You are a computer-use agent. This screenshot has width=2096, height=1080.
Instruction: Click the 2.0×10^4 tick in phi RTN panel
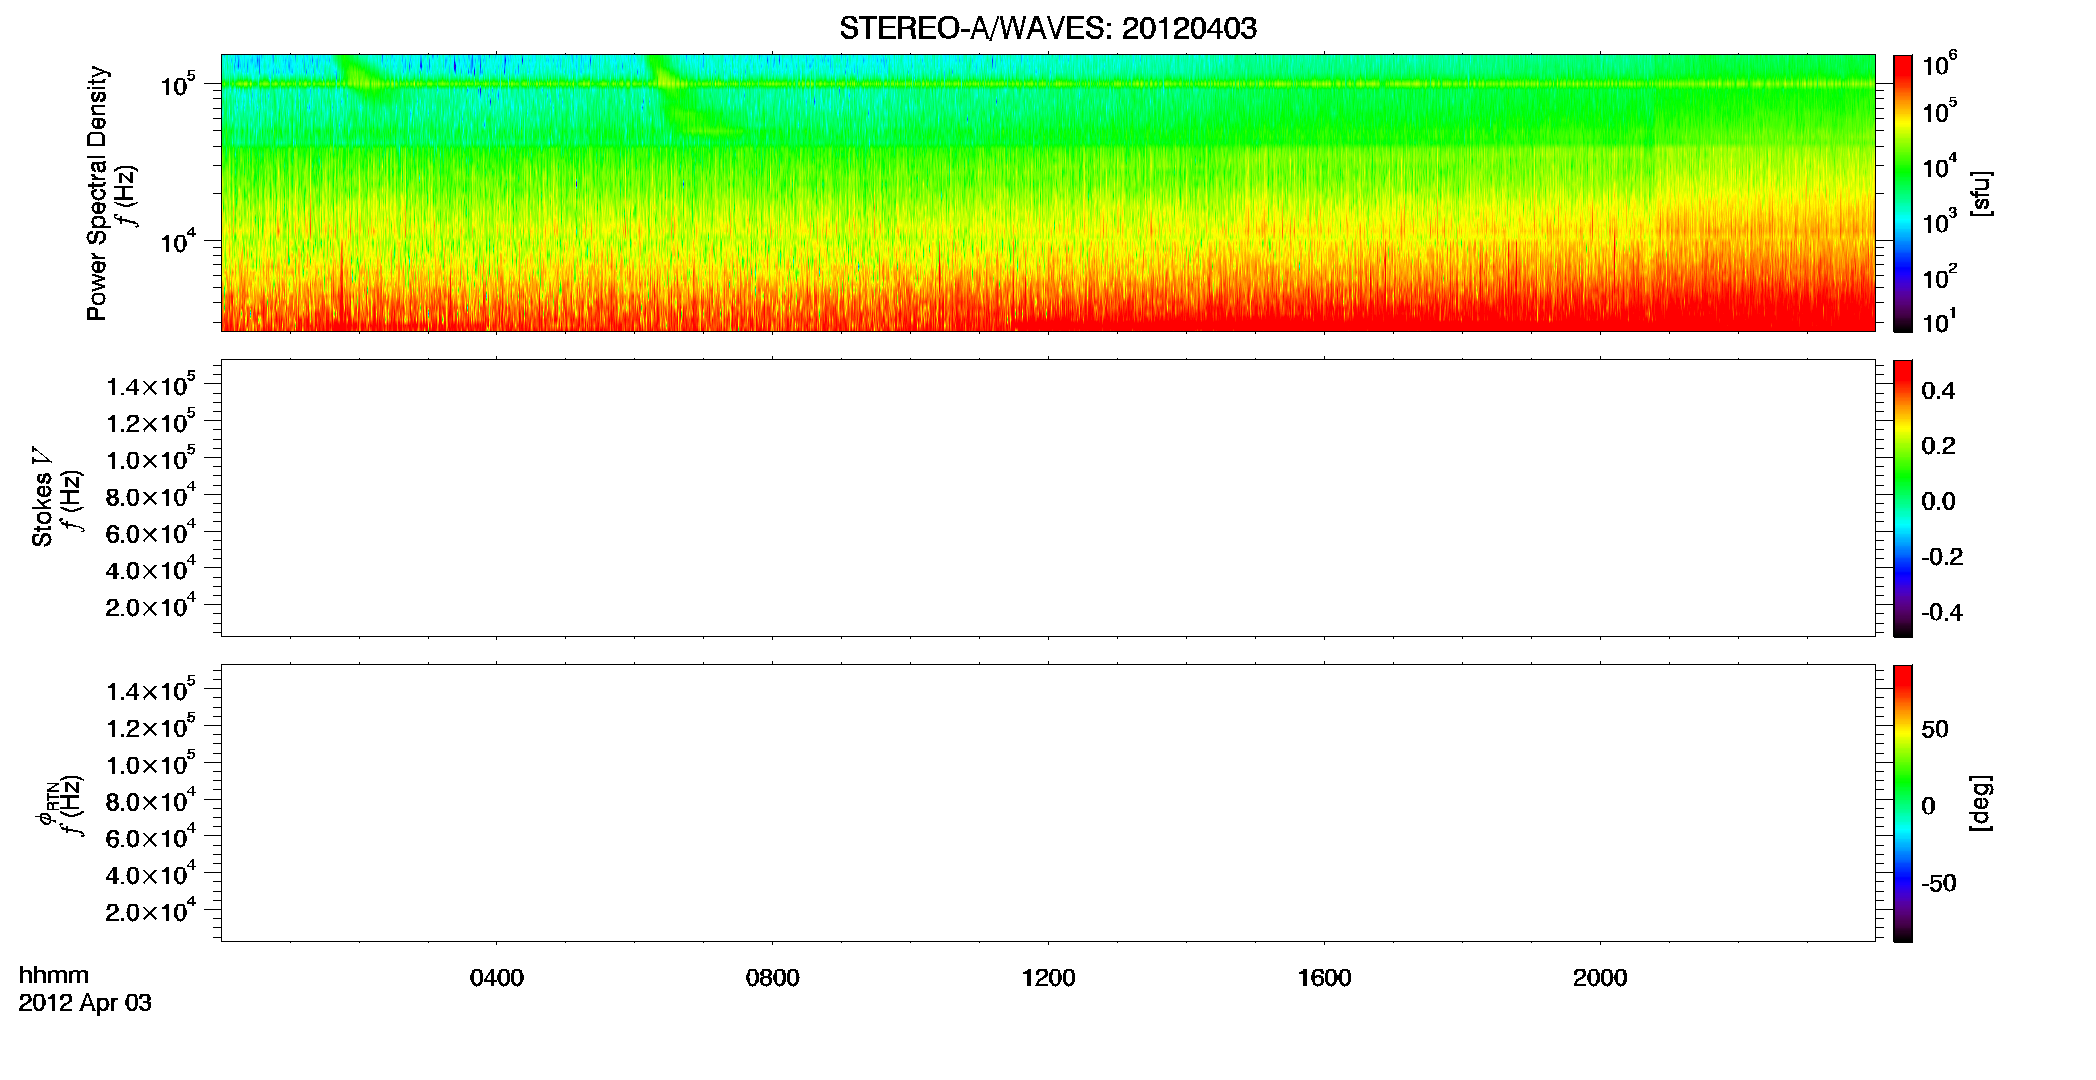coord(151,910)
